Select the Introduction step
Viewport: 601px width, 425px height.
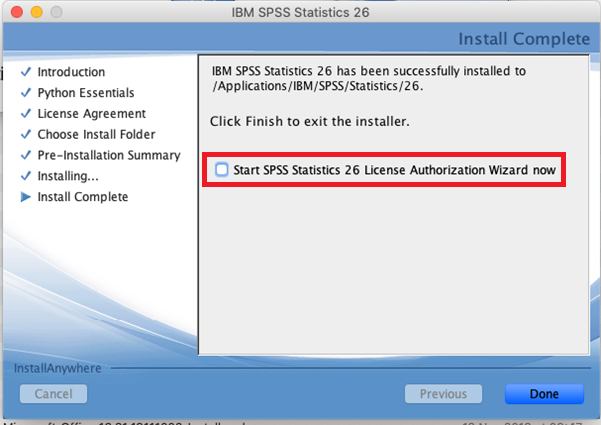pos(71,72)
